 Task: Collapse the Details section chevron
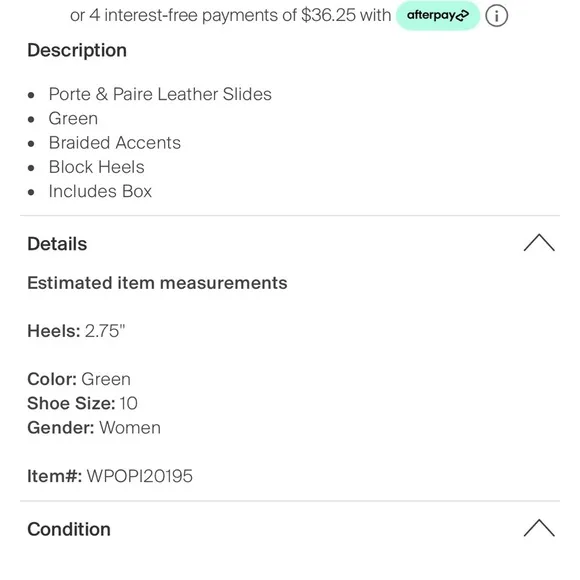[x=539, y=243]
